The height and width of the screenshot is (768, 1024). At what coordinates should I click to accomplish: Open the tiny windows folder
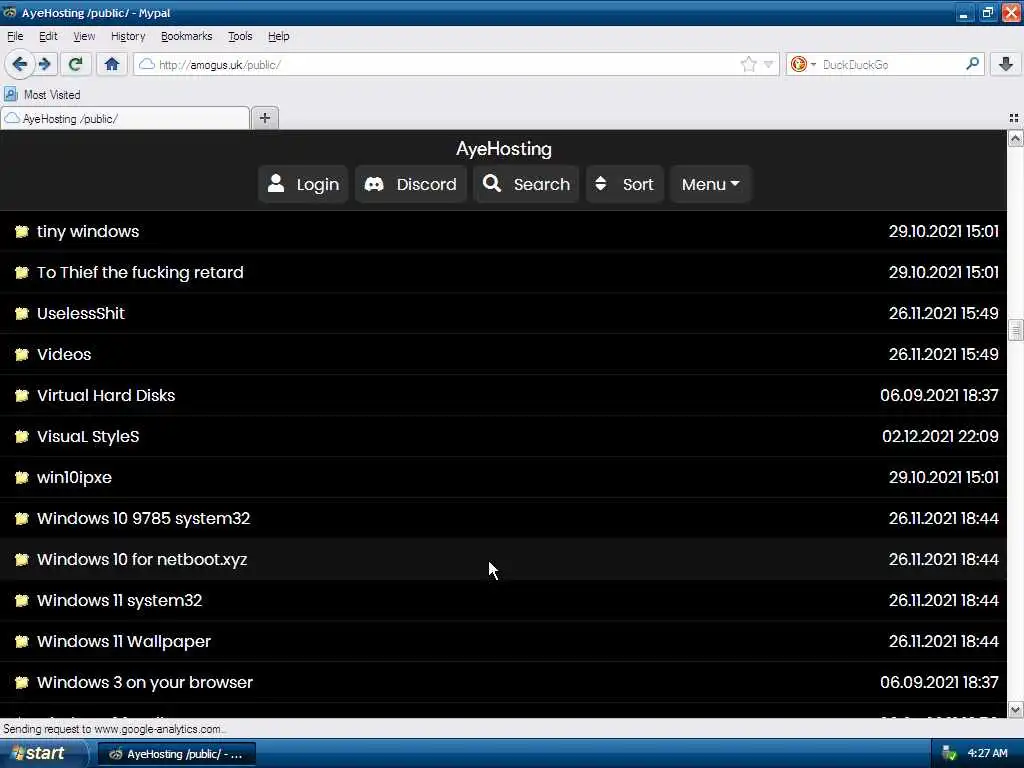[88, 231]
